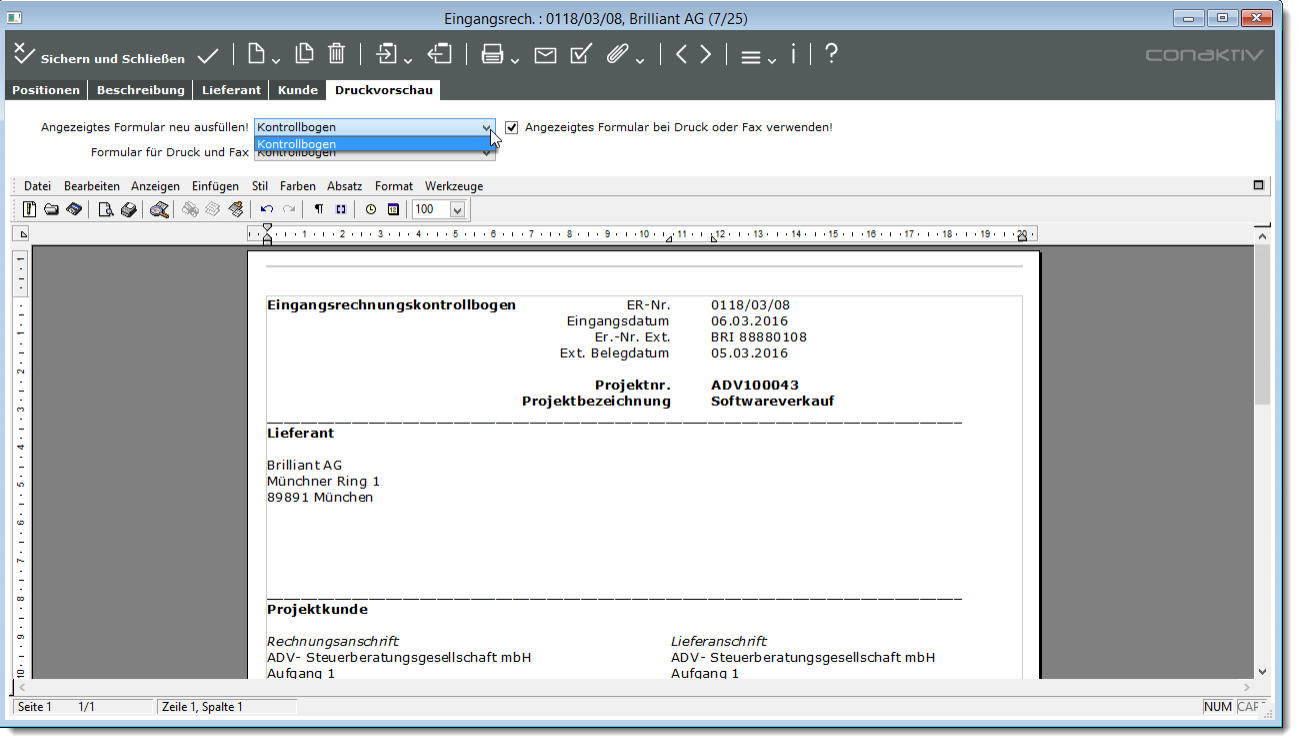Open the zoom percentage dropdown showing 100
The height and width of the screenshot is (743, 1298).
coord(457,209)
